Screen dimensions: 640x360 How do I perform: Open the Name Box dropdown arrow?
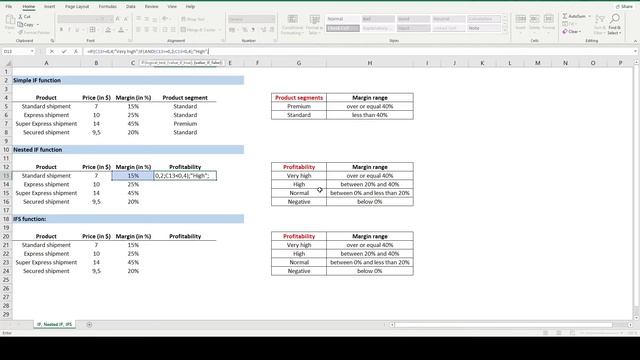click(x=32, y=51)
